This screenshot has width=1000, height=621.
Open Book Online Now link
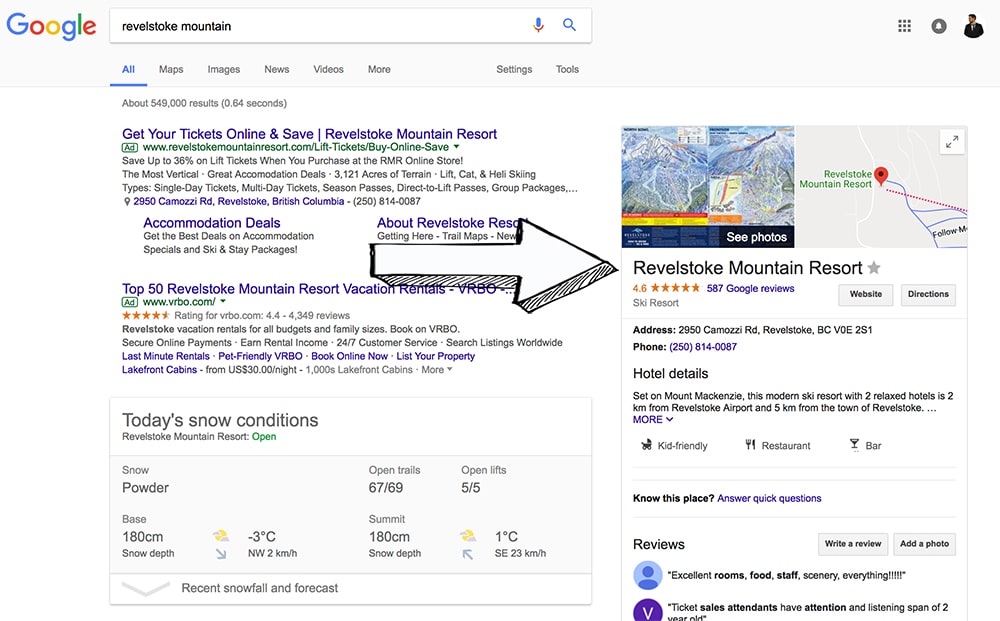(x=349, y=356)
